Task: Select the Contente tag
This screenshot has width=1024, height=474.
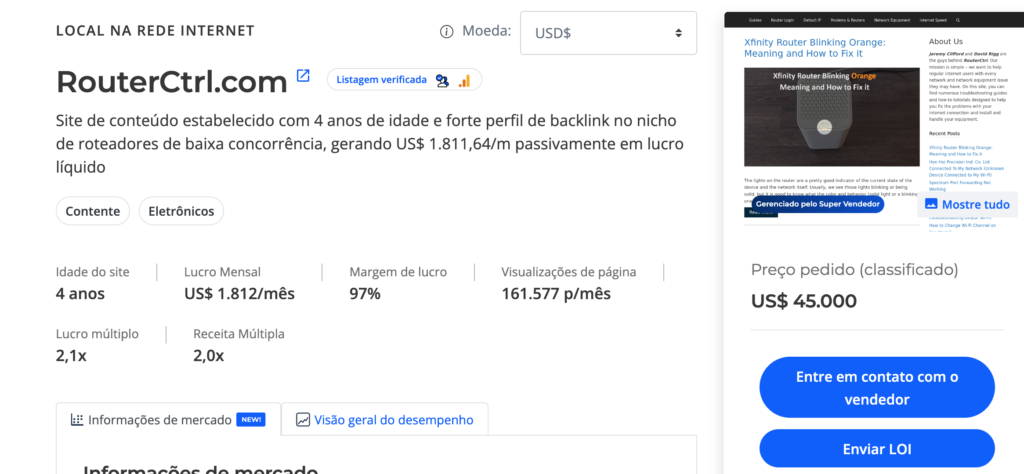Action: pos(93,211)
